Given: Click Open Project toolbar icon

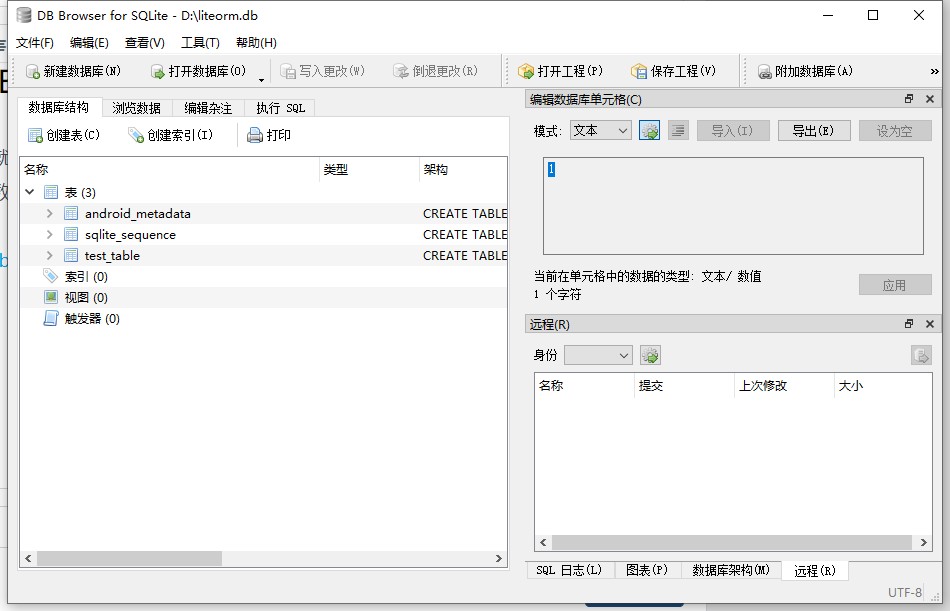Looking at the screenshot, I should tap(526, 72).
